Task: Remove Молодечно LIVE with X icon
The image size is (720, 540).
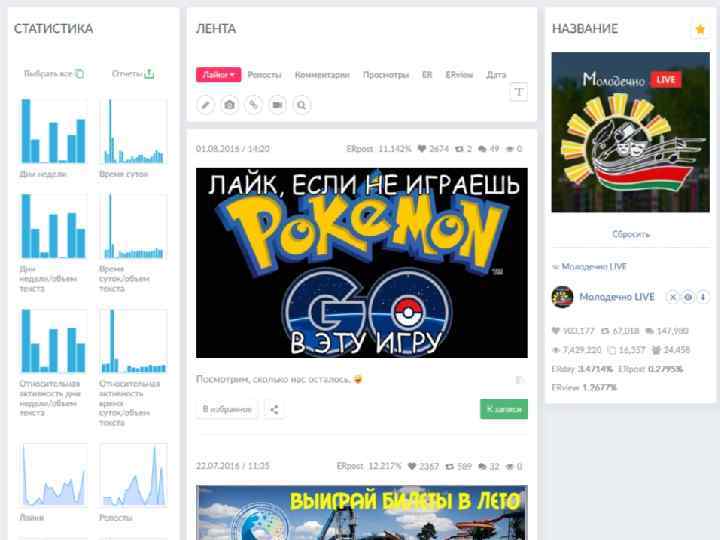Action: click(673, 297)
